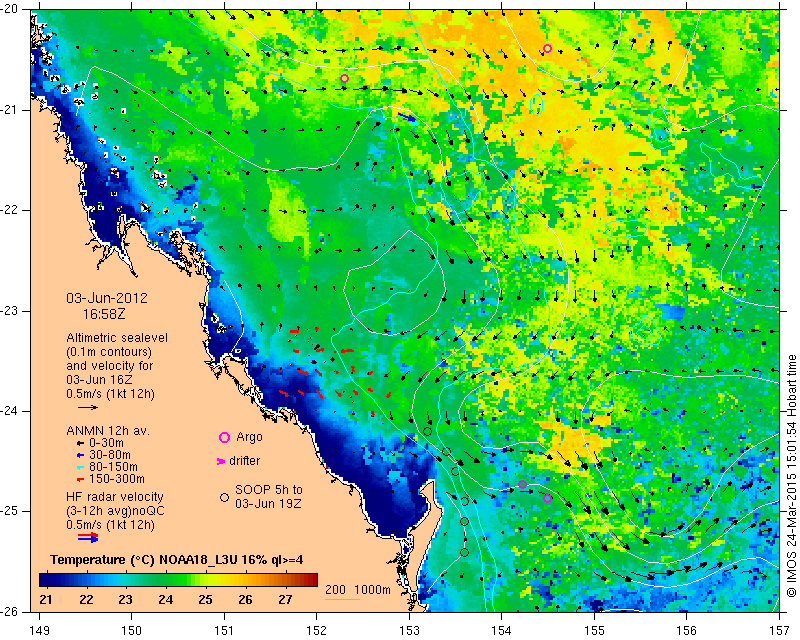Screen dimensions: 800x640
Task: Click the longitude axis label 157
Action: click(780, 631)
